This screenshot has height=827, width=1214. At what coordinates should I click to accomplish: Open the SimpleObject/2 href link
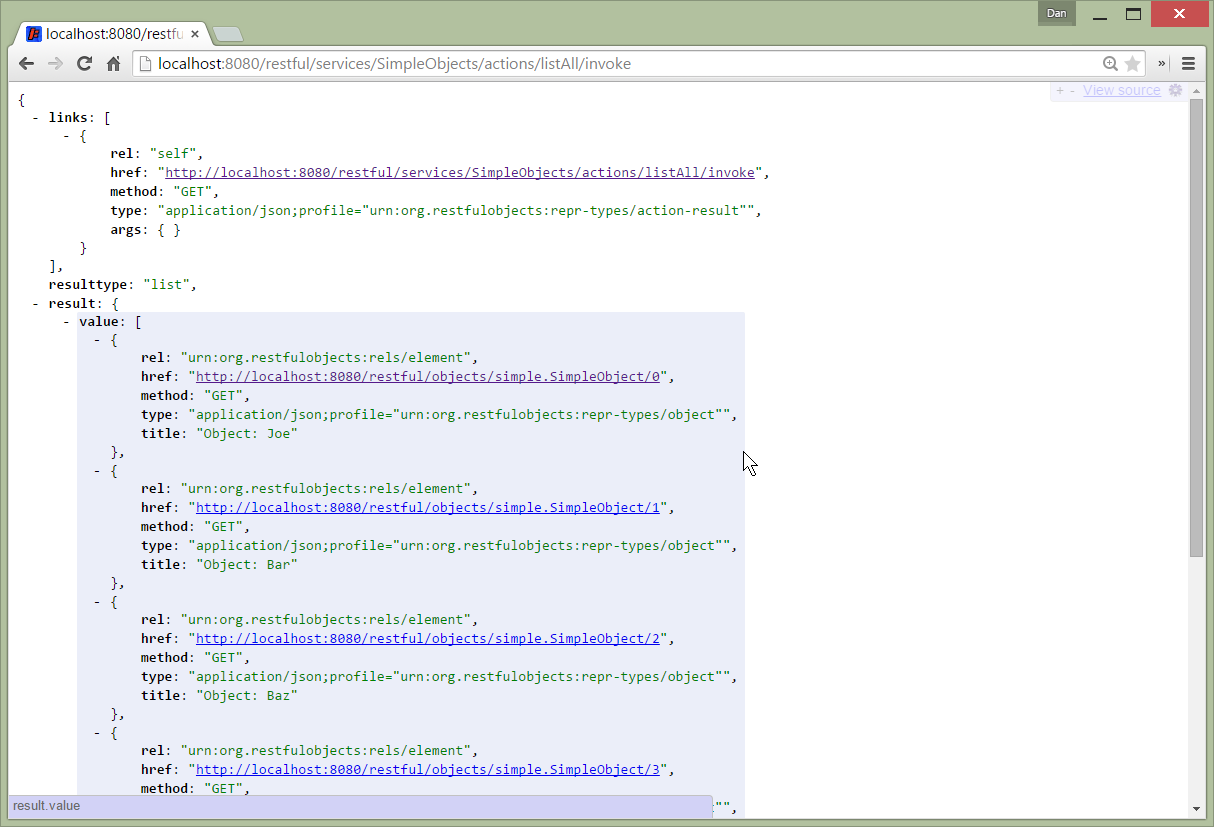point(427,639)
